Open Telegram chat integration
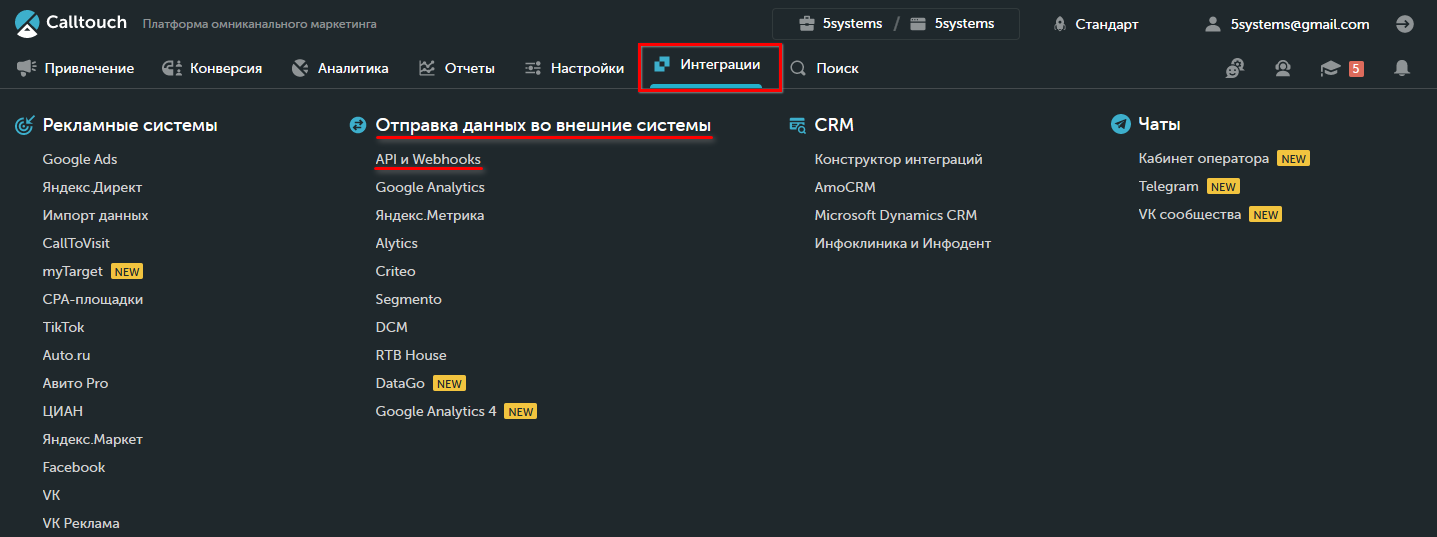 point(1168,186)
